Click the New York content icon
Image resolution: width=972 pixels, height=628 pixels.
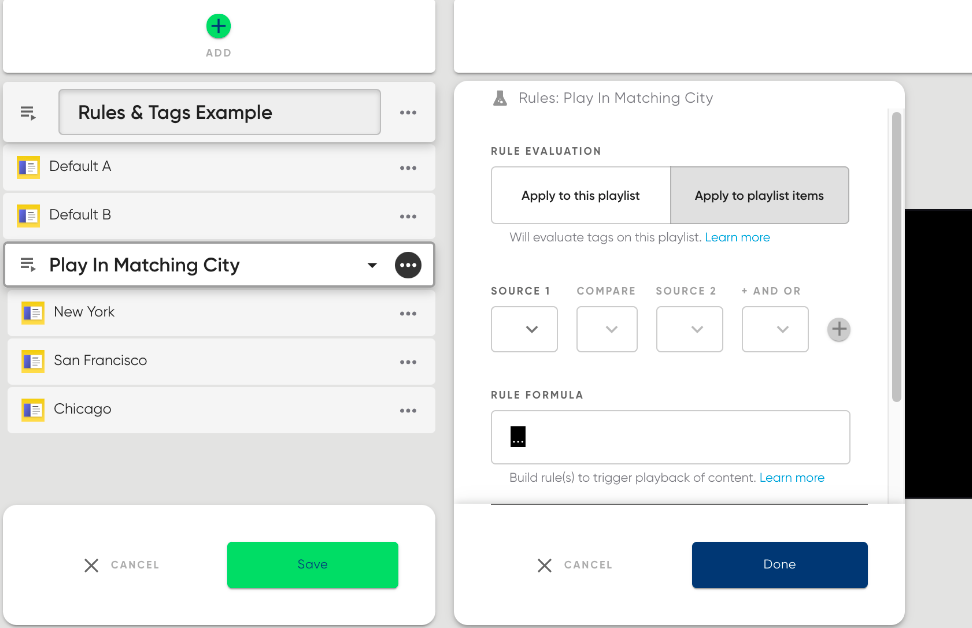(x=33, y=312)
